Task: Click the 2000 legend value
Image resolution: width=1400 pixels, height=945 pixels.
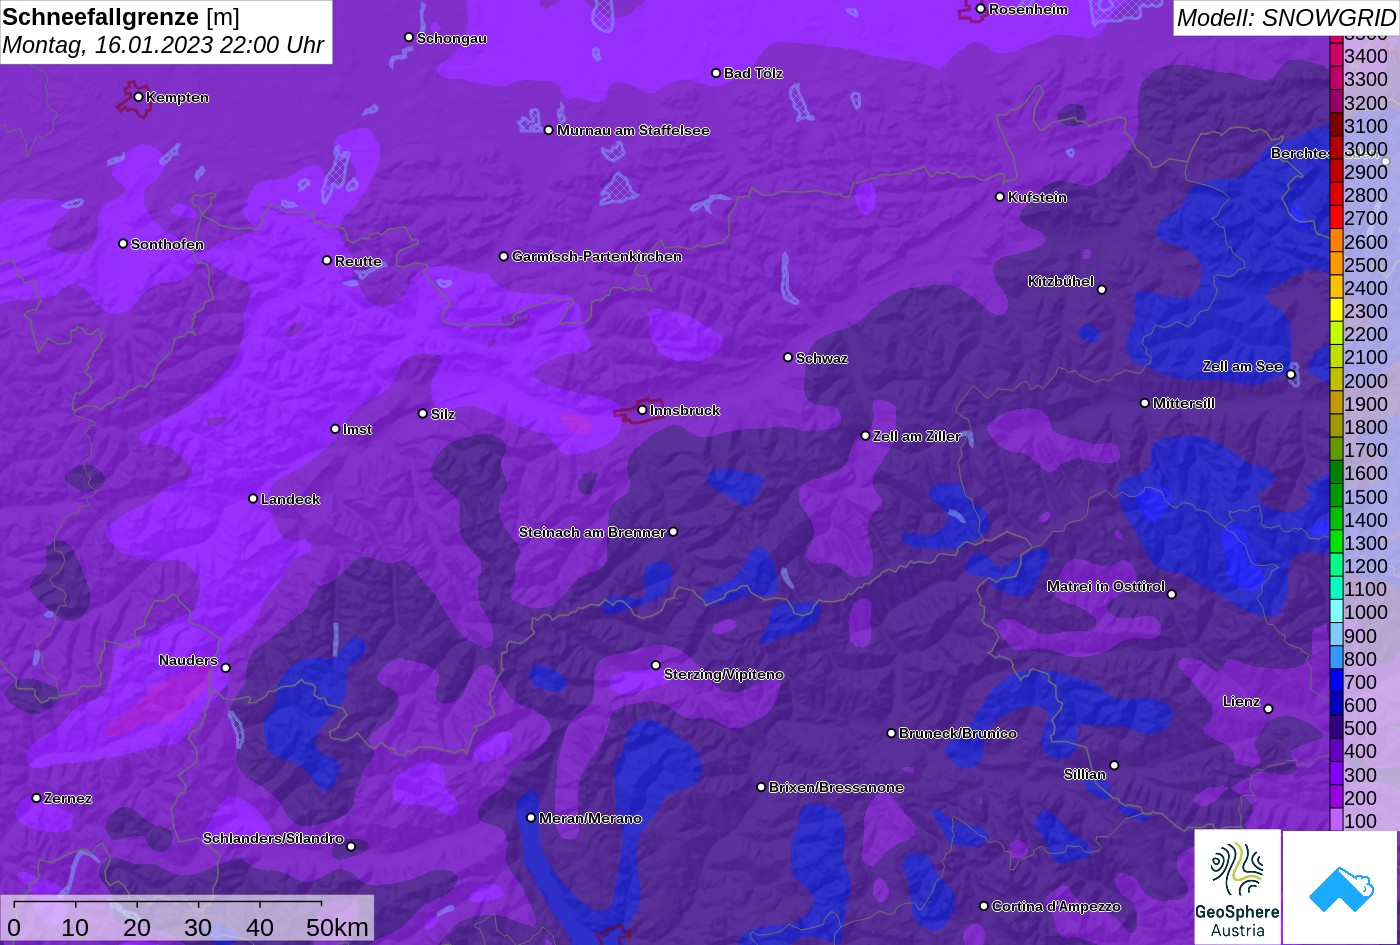Action: (1366, 381)
